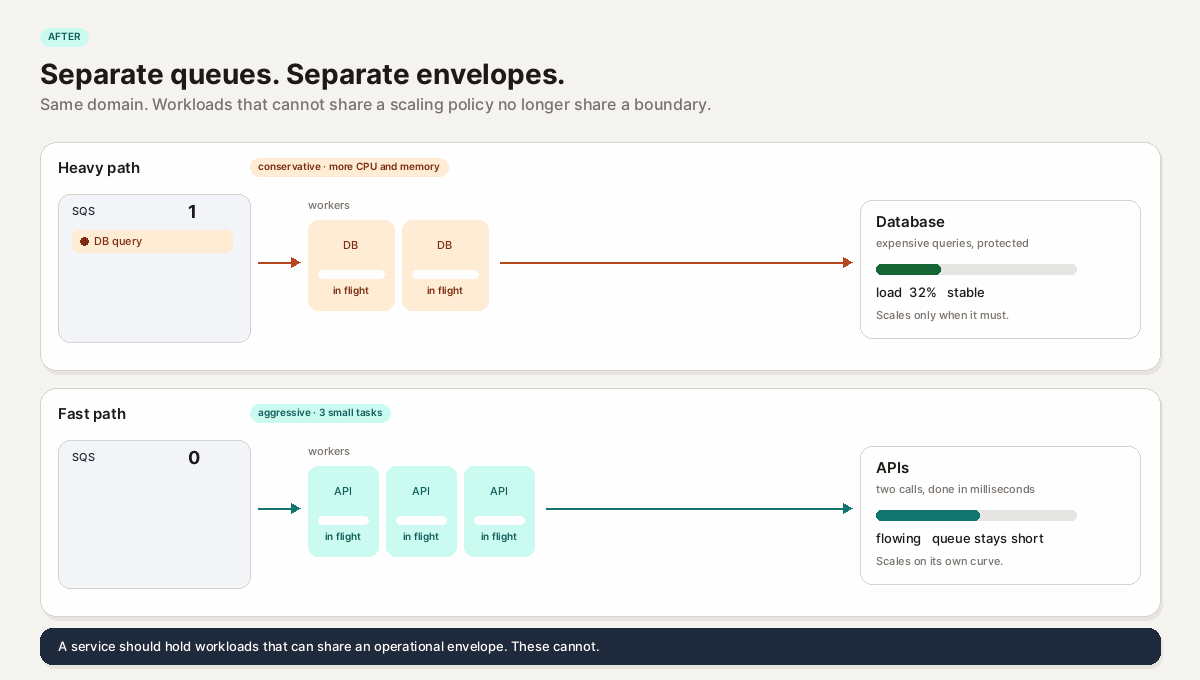Click the 'workers' label in the Heavy path

point(329,205)
